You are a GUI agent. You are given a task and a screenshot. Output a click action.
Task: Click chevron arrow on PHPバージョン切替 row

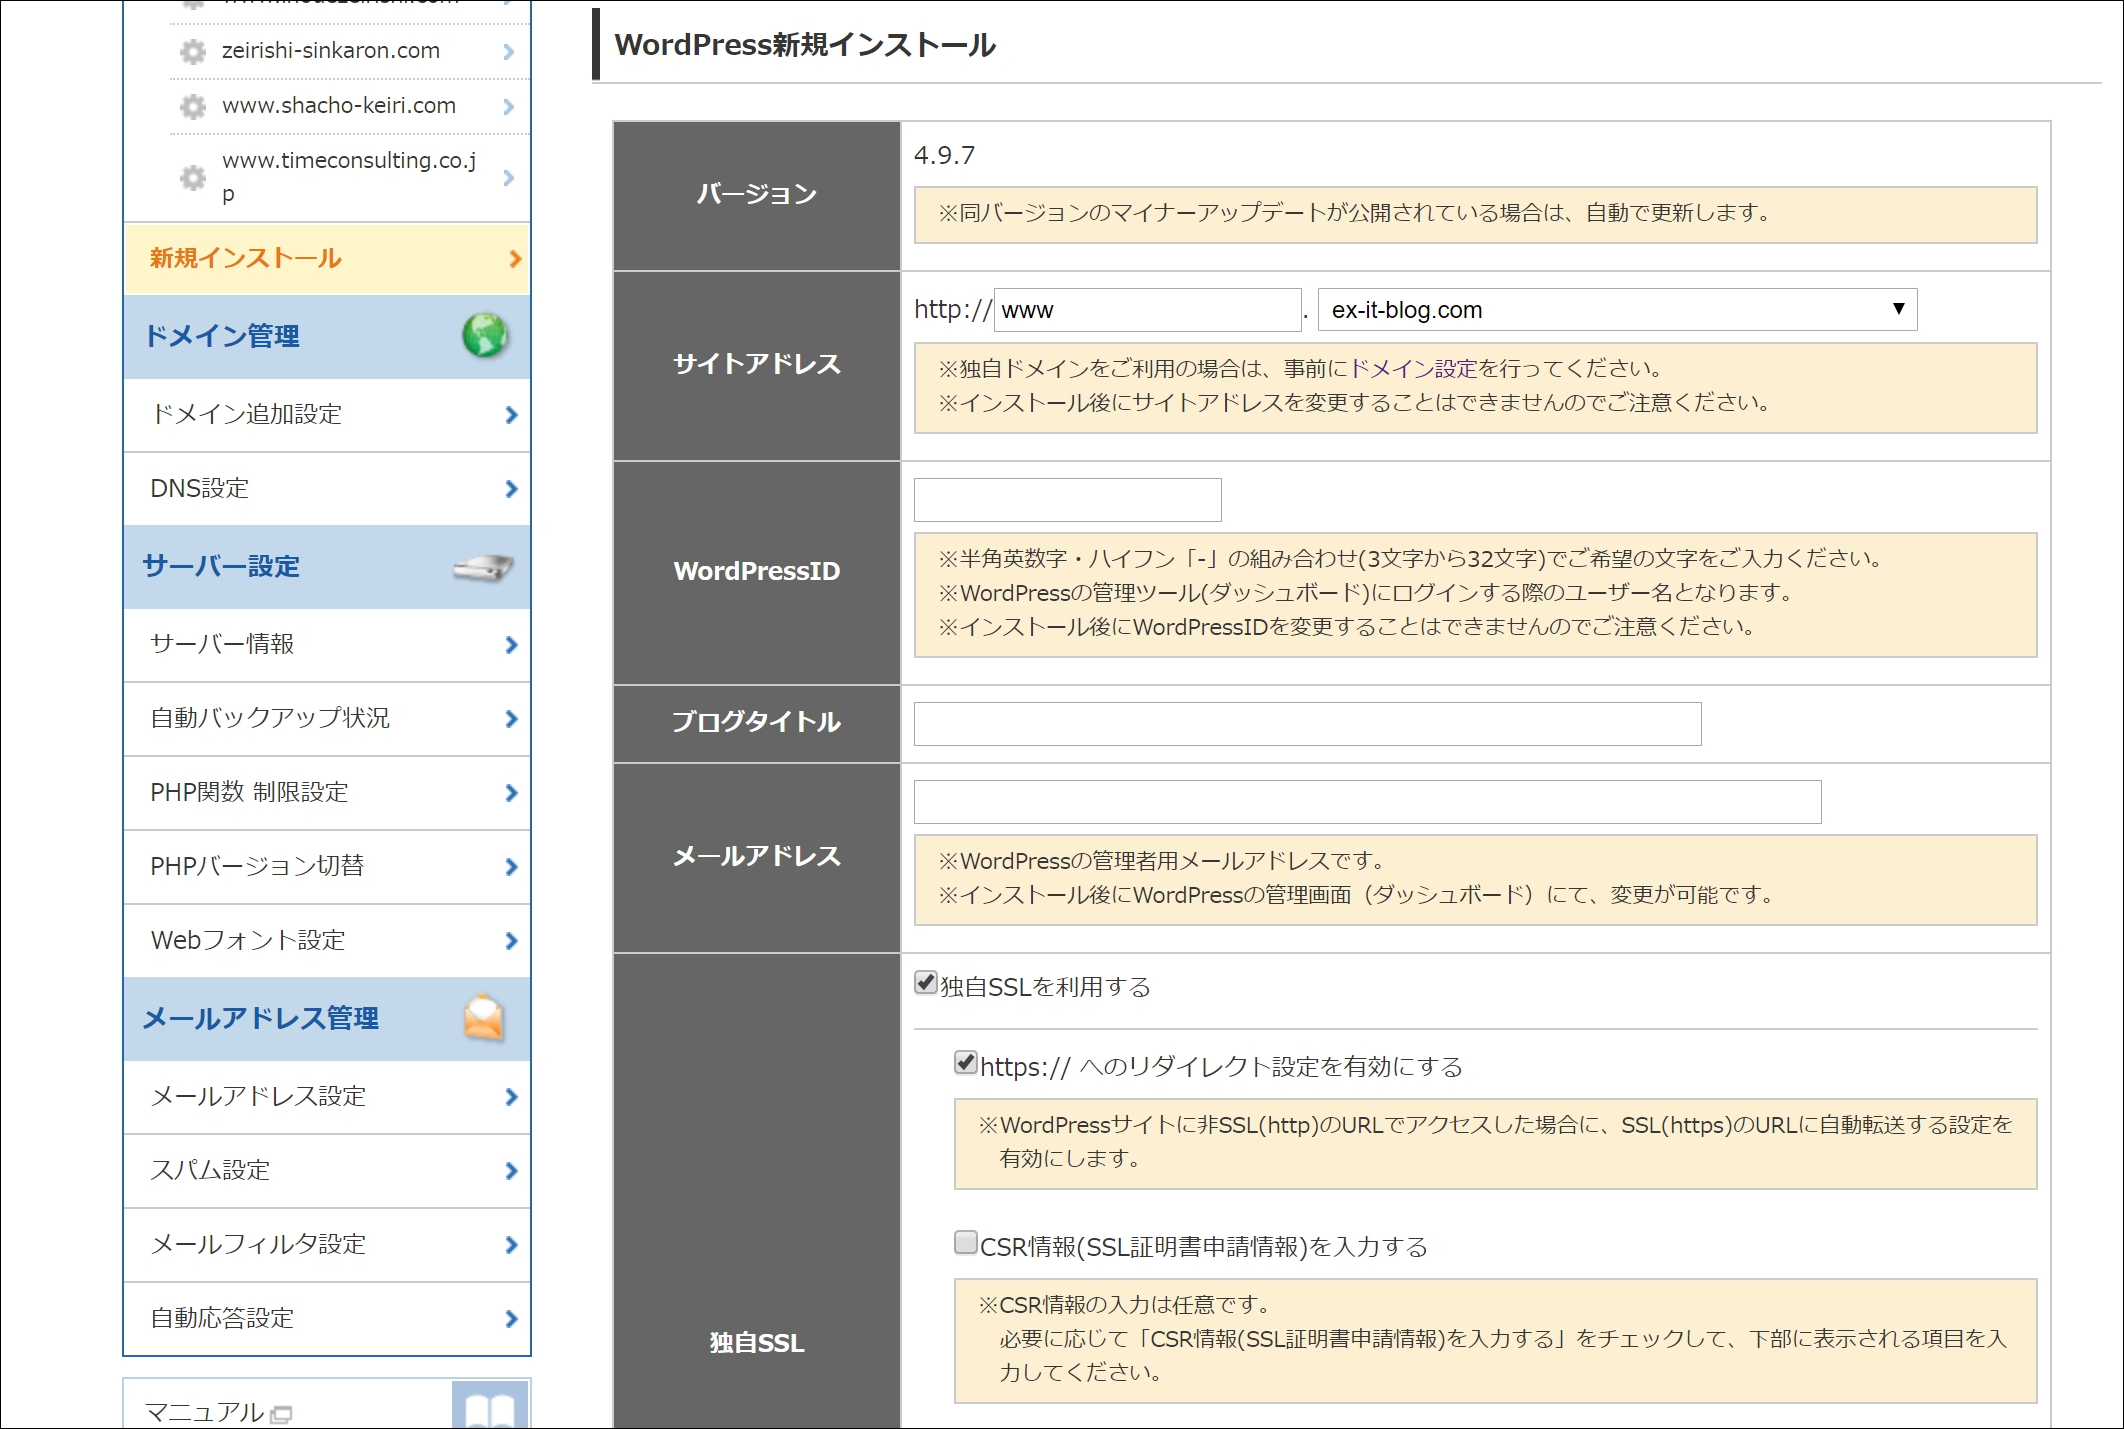coord(511,867)
